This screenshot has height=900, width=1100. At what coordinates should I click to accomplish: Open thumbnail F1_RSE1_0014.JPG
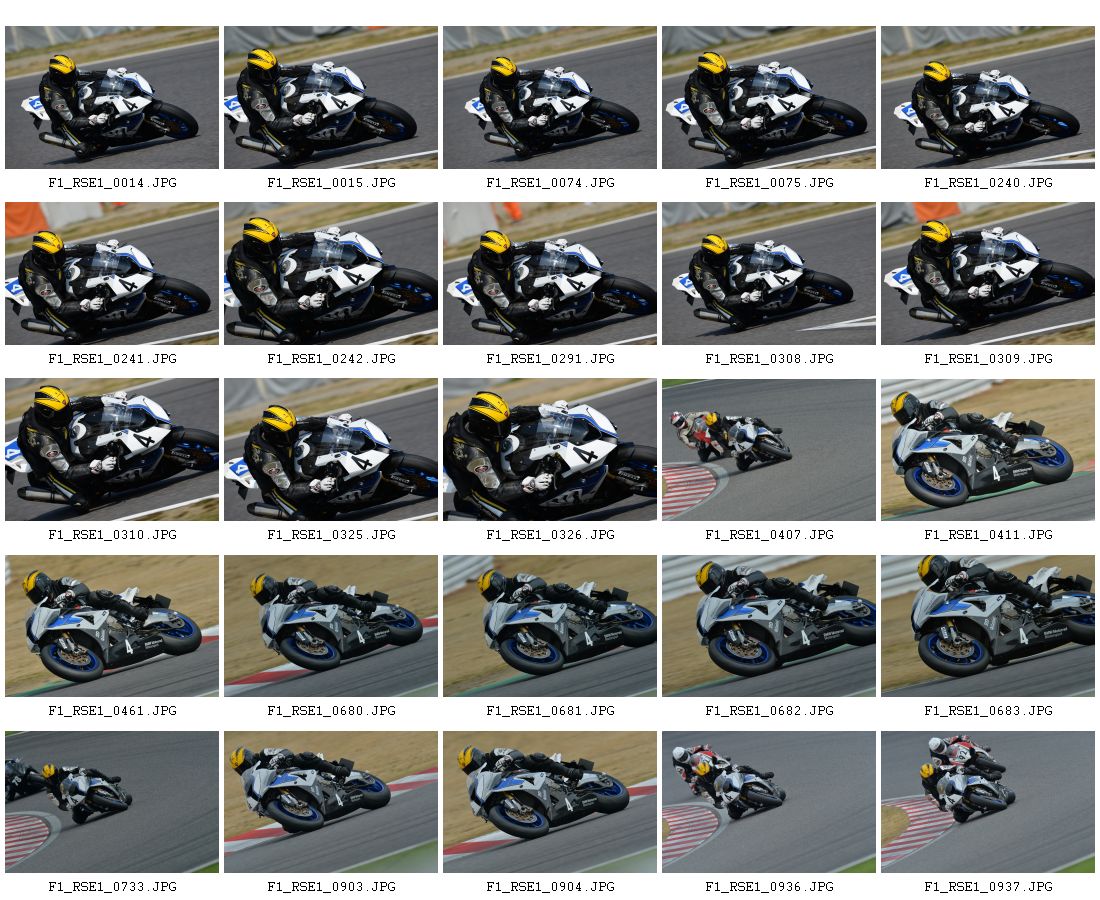click(112, 98)
